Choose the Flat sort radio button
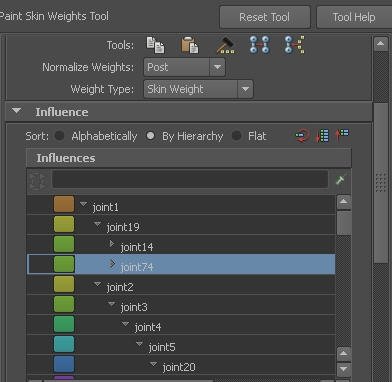This screenshot has height=382, width=392. [237, 136]
